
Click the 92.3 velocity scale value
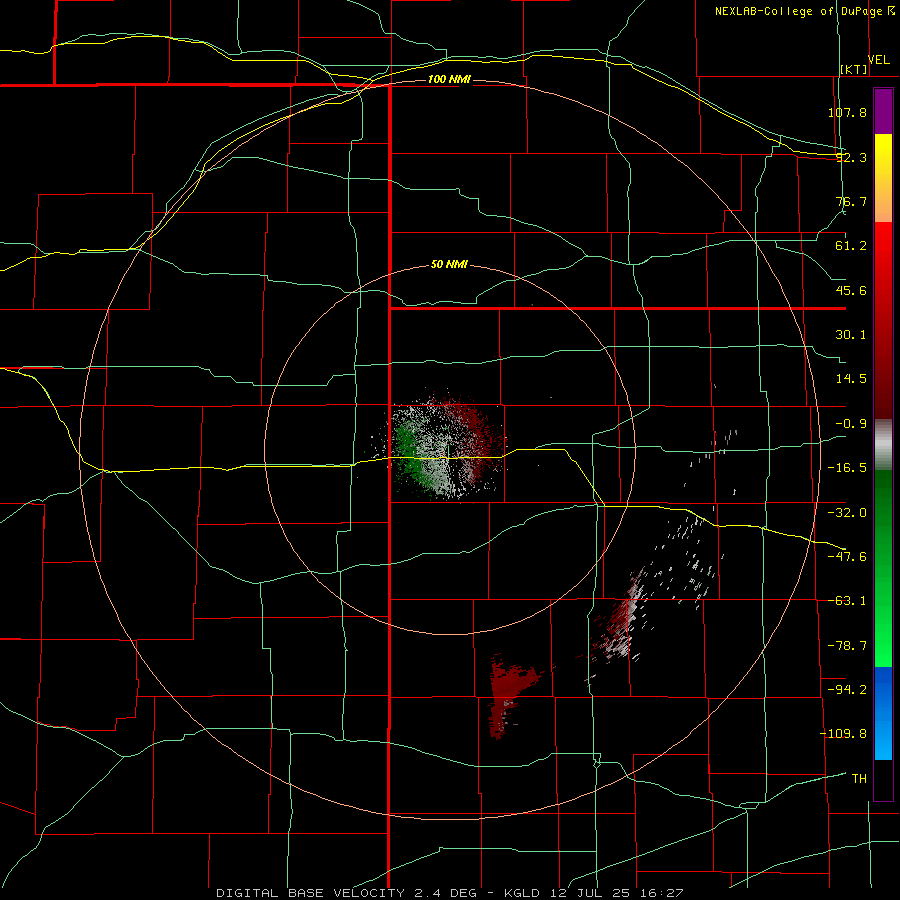851,157
